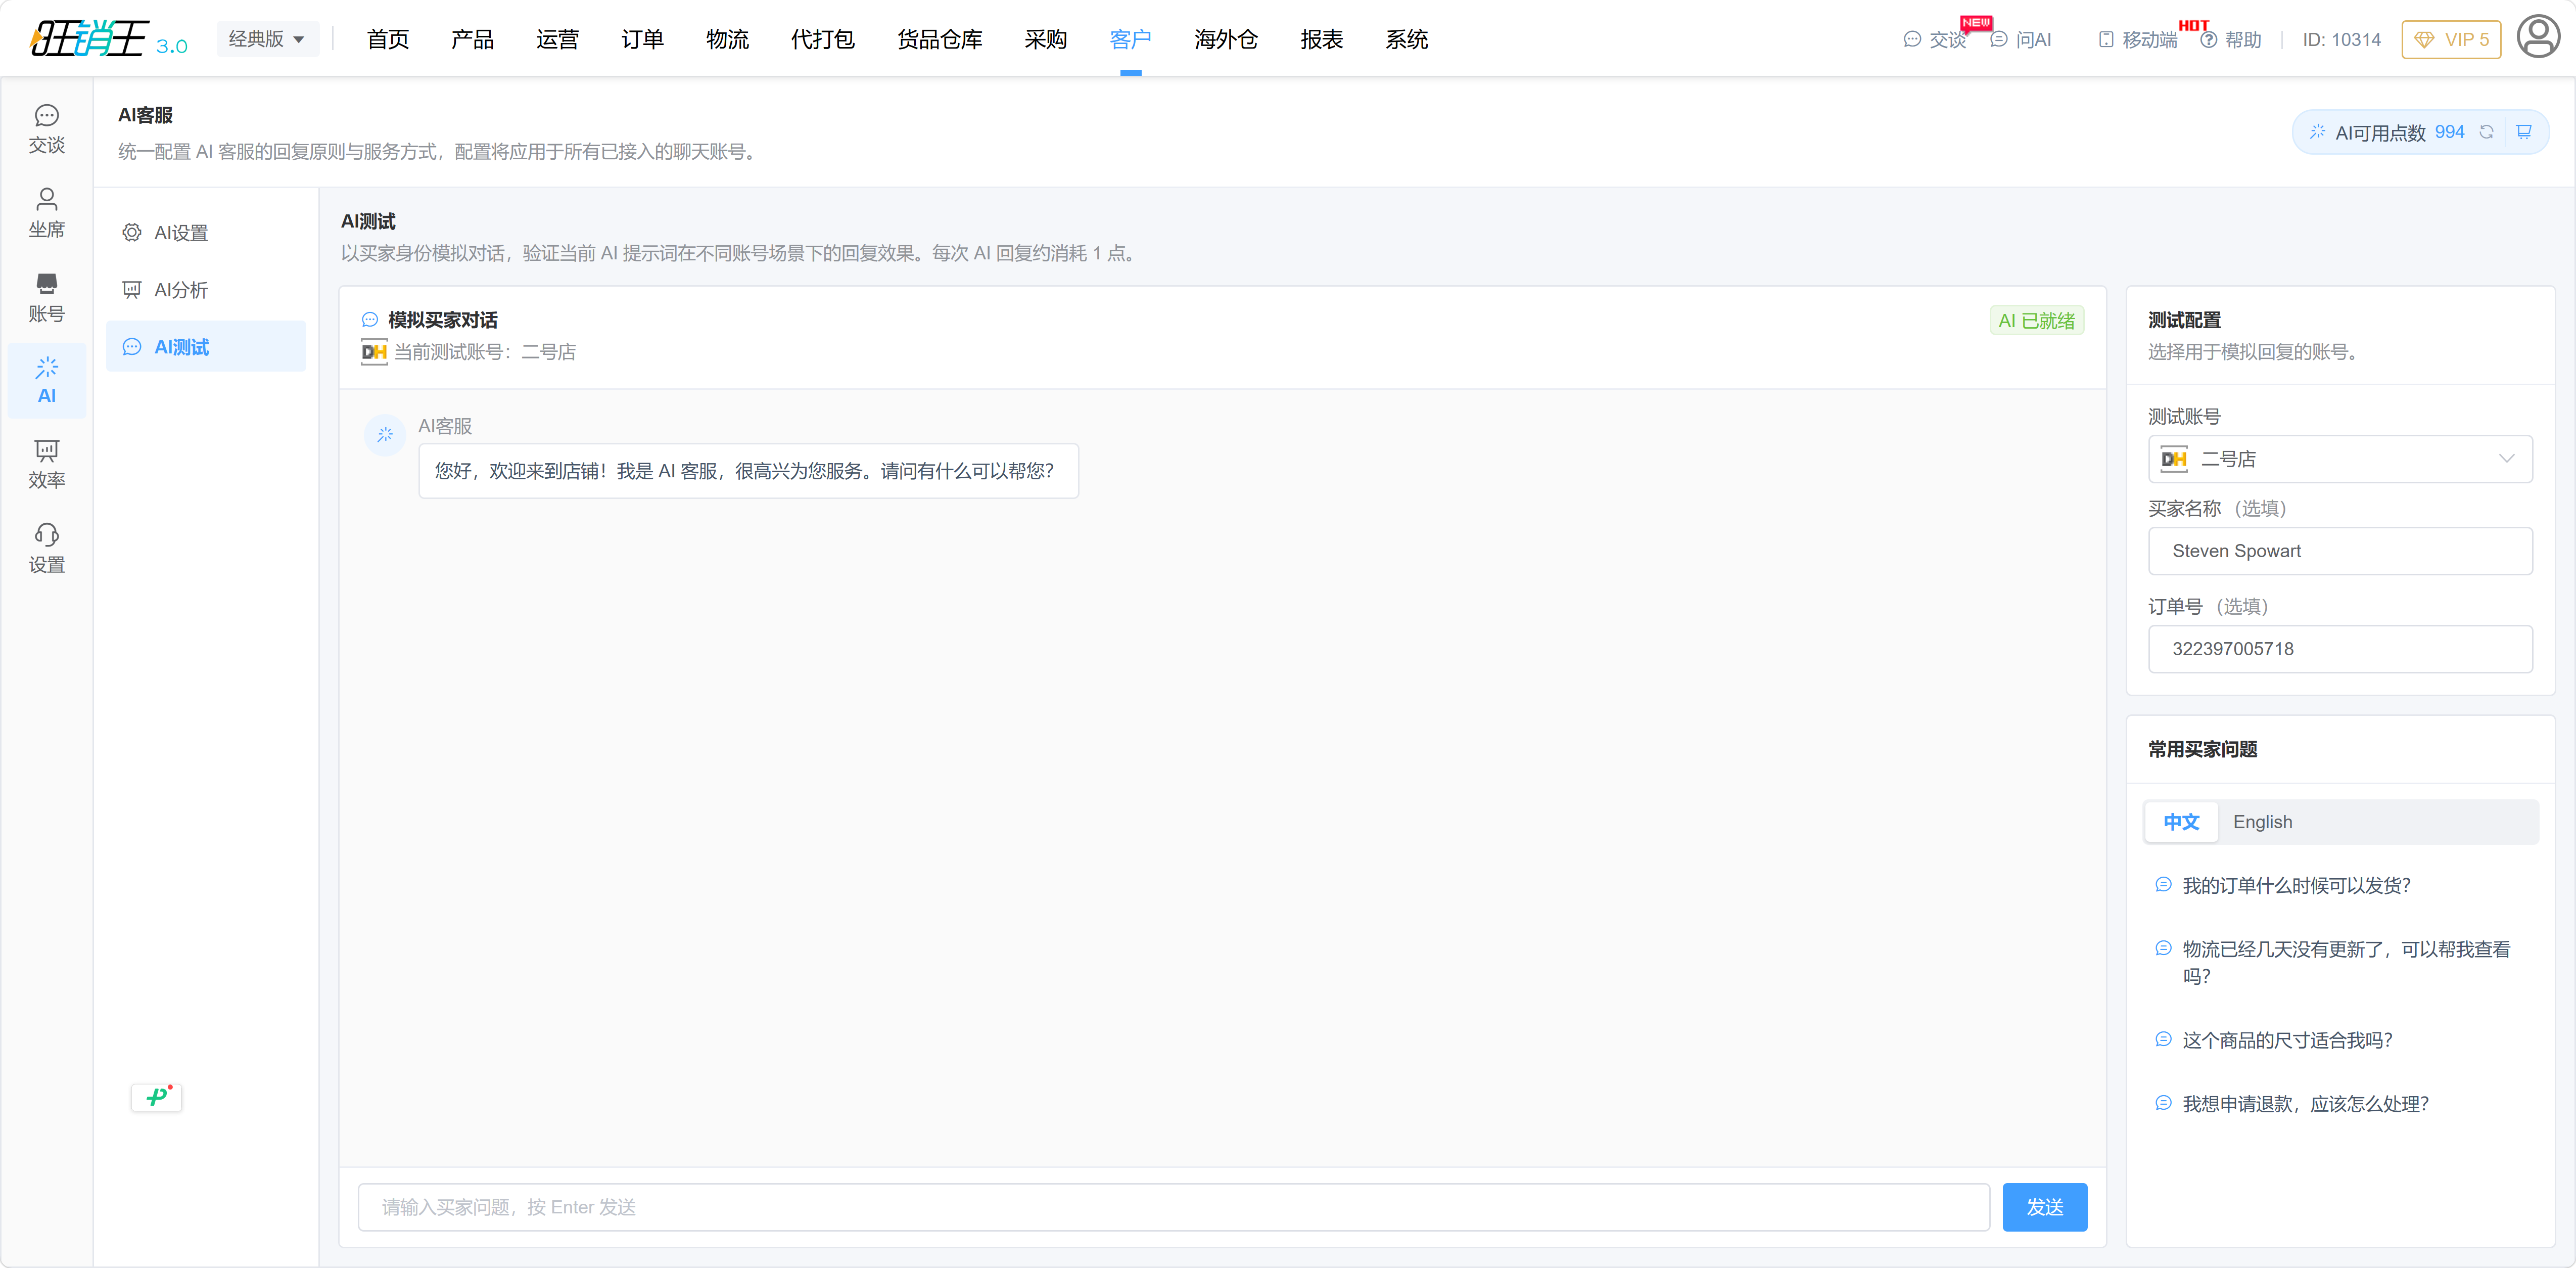Screen dimensions: 2576x1268
Task: Open 移动端 mobile link in header
Action: pyautogui.click(x=2138, y=39)
